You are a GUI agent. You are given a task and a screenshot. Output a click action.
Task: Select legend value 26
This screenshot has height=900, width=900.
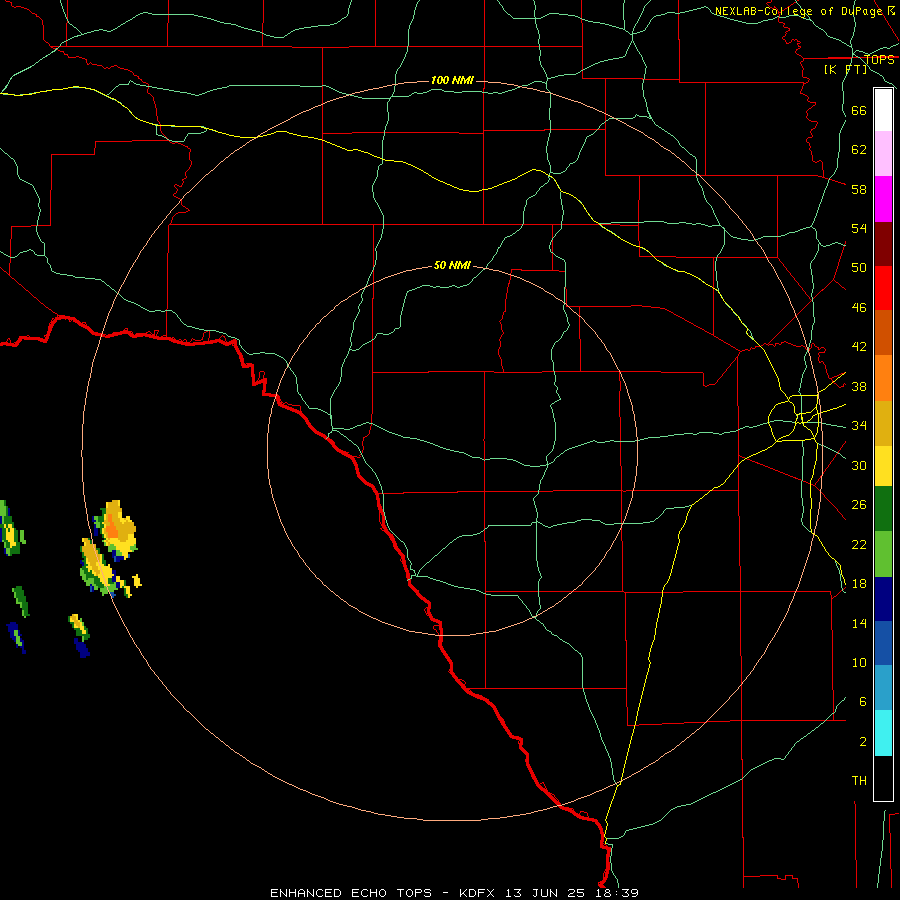[859, 505]
